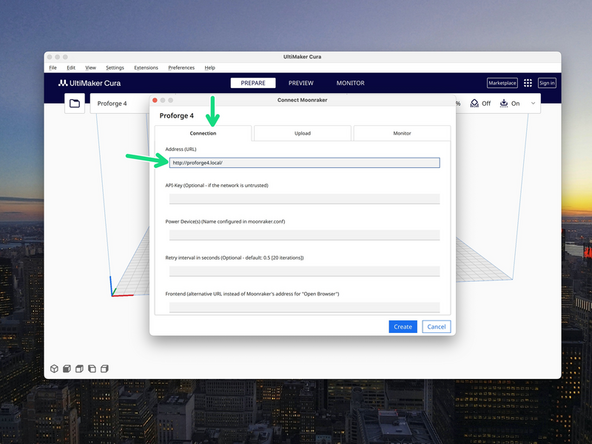Open the Edit menu
Viewport: 592px width, 444px height.
pos(71,68)
